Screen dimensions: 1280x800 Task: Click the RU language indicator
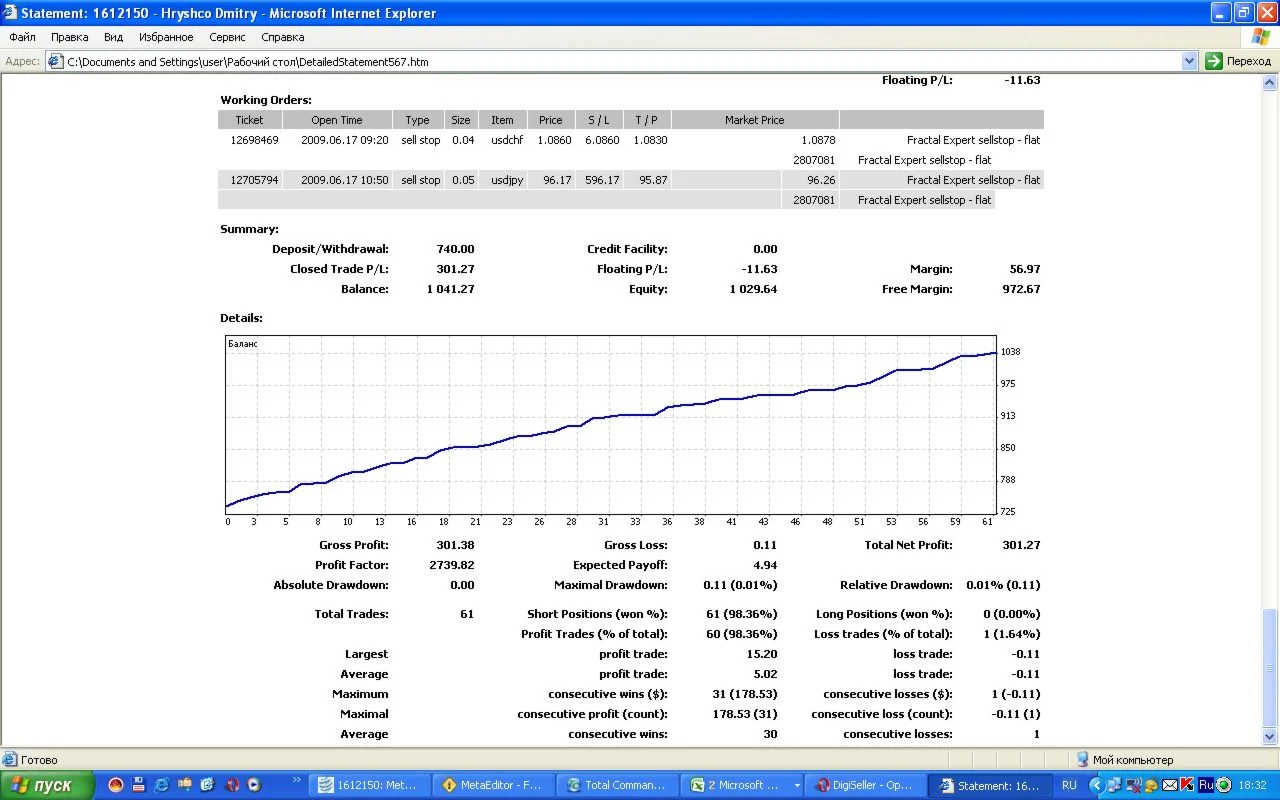pyautogui.click(x=1069, y=785)
